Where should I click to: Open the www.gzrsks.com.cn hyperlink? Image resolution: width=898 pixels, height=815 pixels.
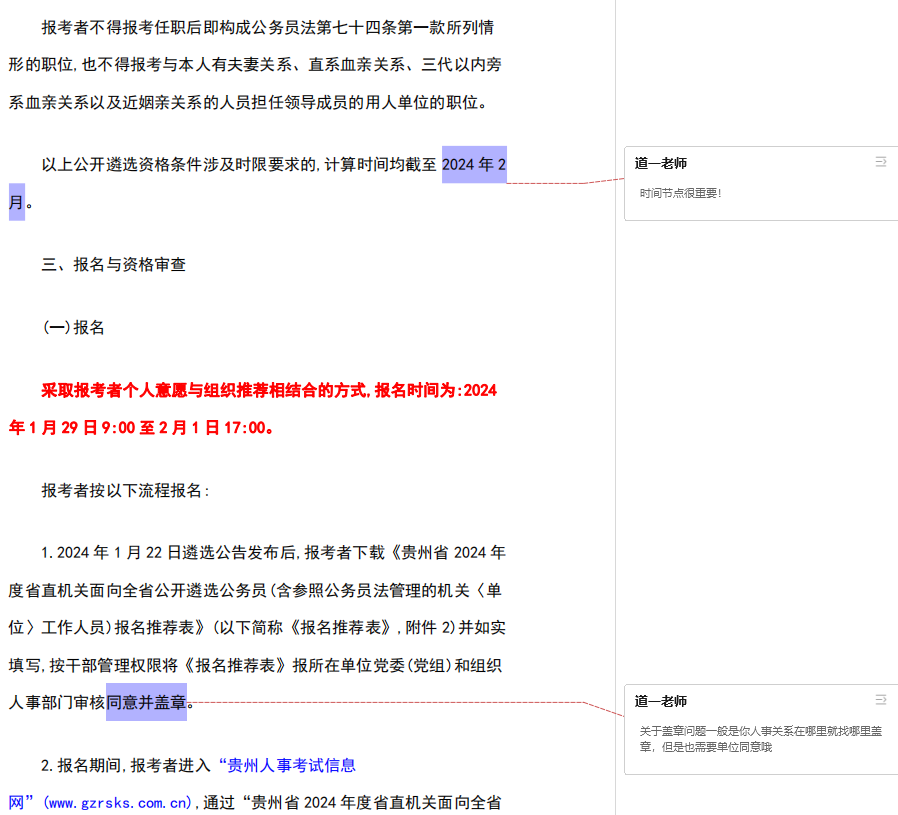(118, 803)
